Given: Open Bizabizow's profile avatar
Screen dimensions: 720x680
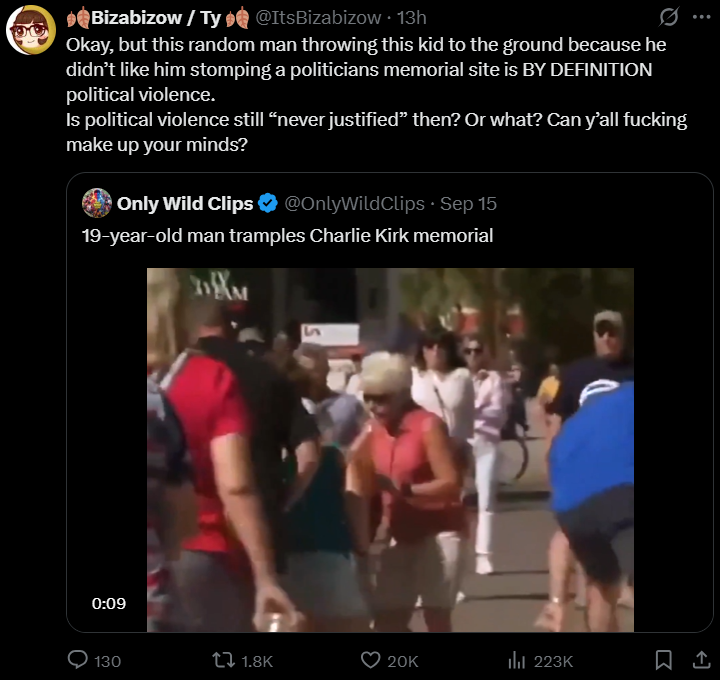Looking at the screenshot, I should tap(31, 30).
